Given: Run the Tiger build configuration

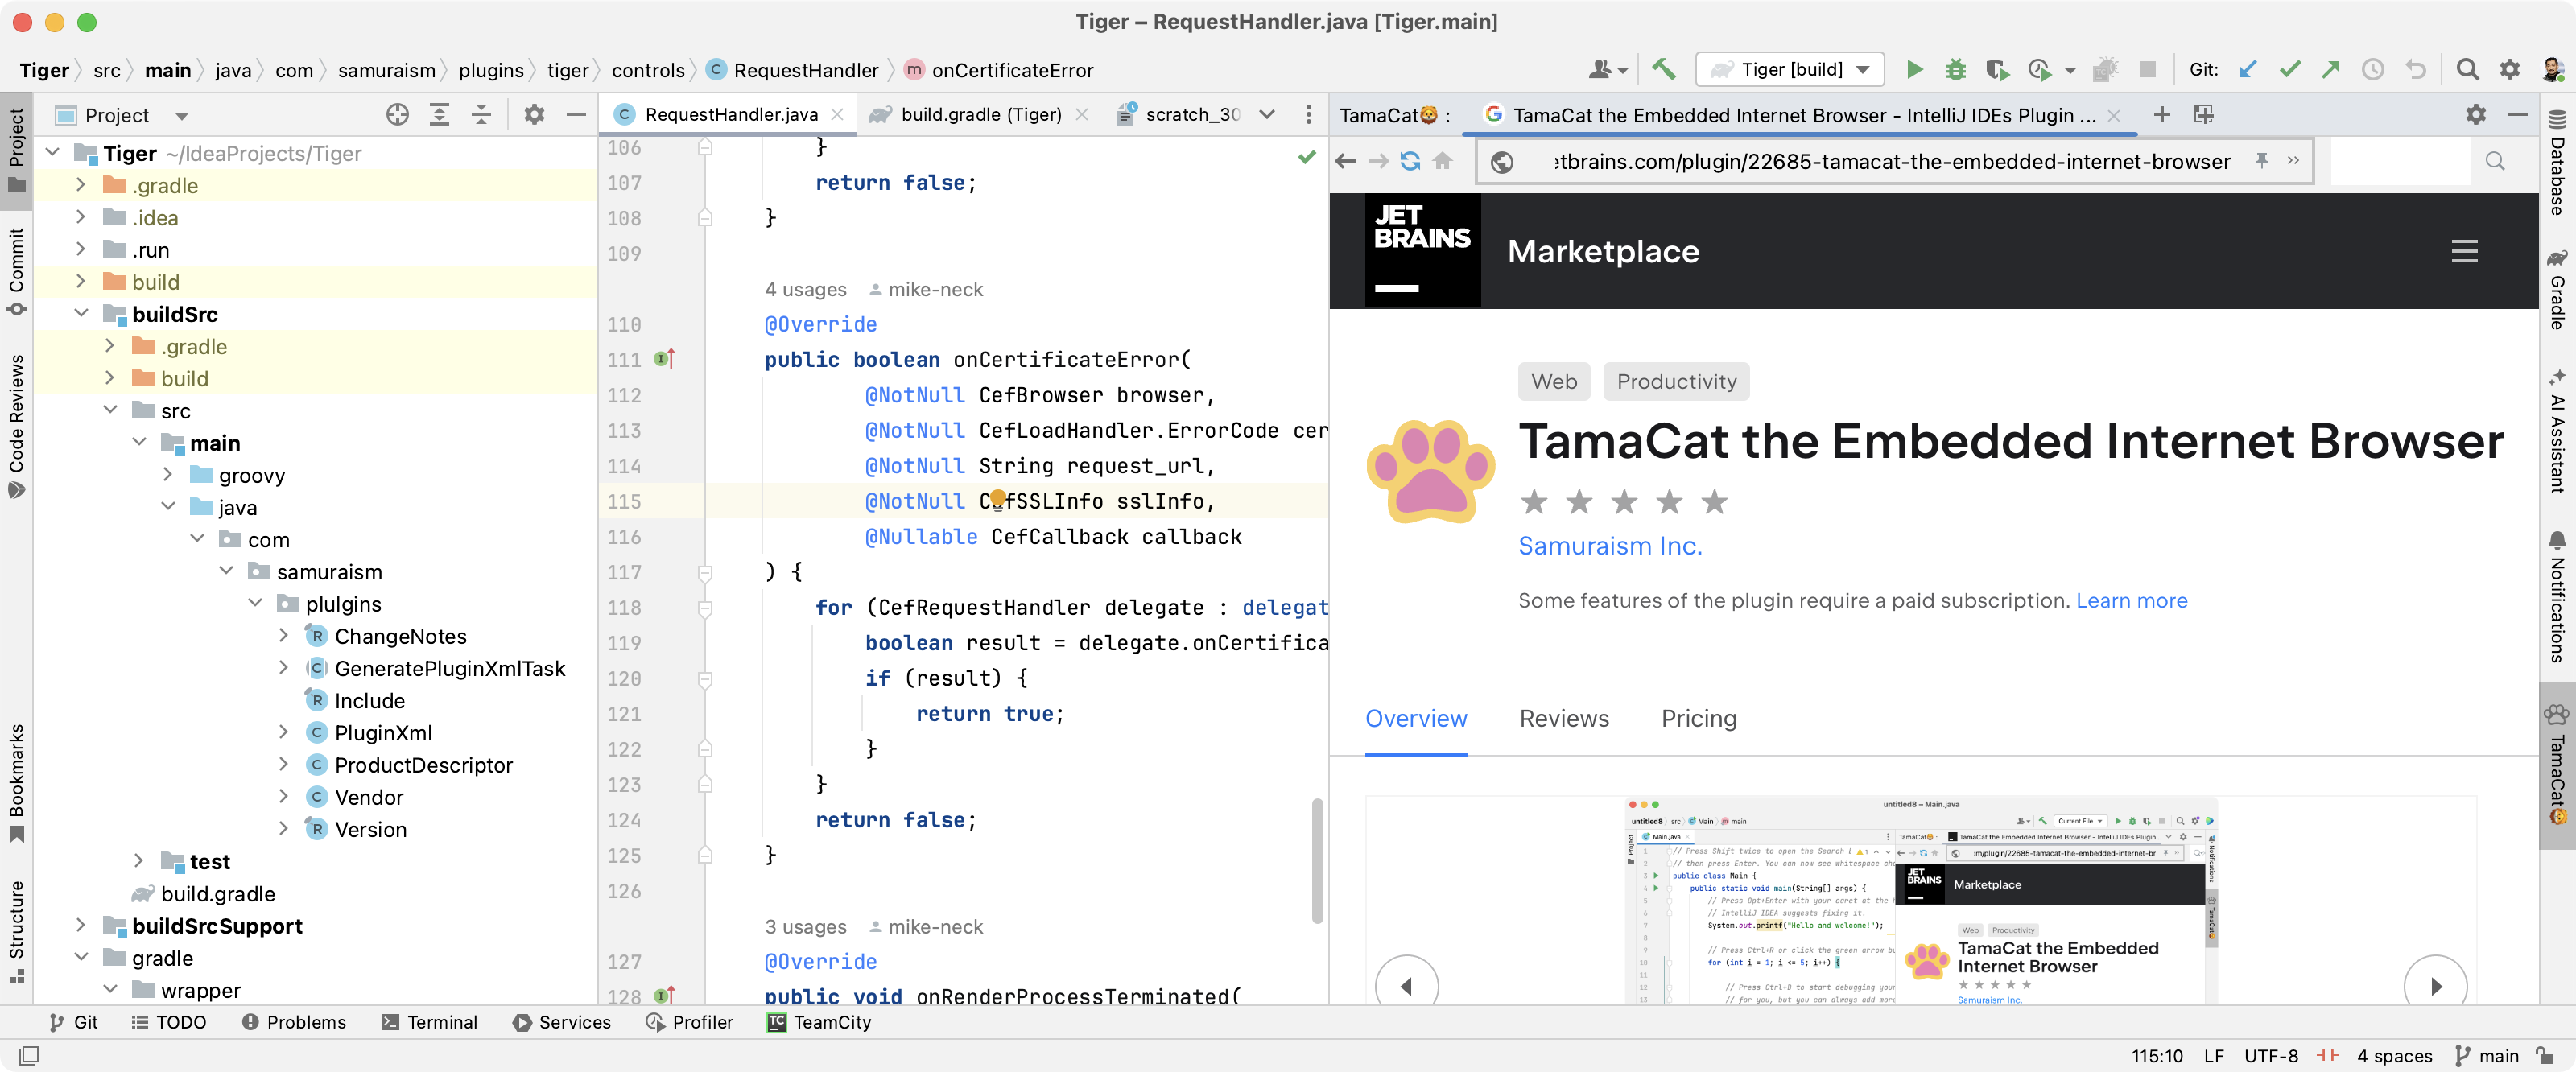Looking at the screenshot, I should [x=1914, y=69].
